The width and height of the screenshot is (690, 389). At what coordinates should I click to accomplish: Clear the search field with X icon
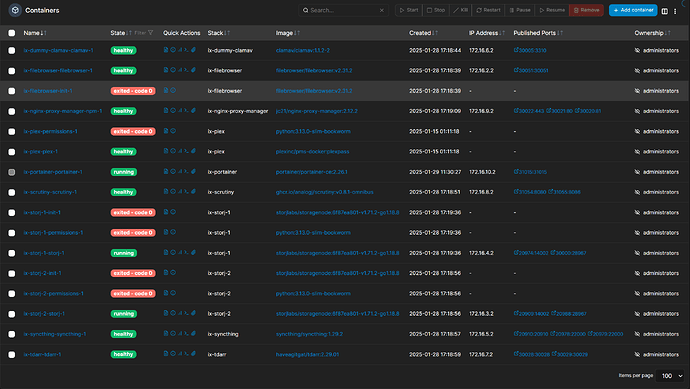pyautogui.click(x=382, y=10)
